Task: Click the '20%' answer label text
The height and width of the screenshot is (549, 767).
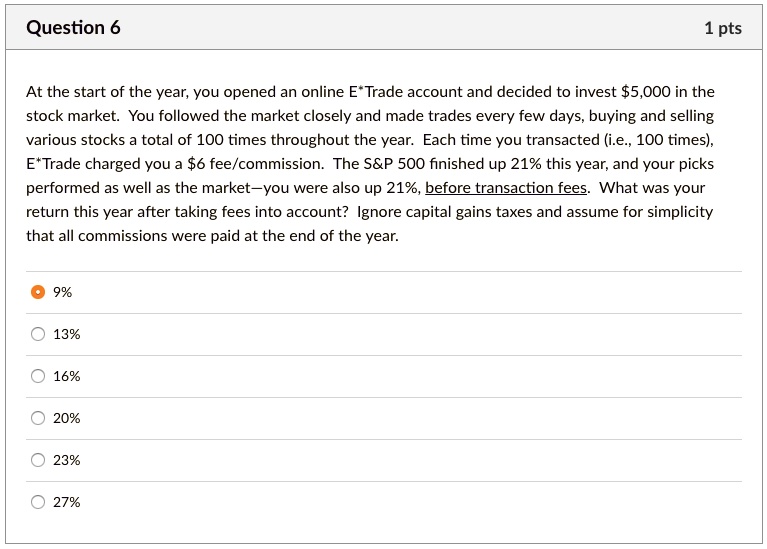Action: [x=67, y=418]
